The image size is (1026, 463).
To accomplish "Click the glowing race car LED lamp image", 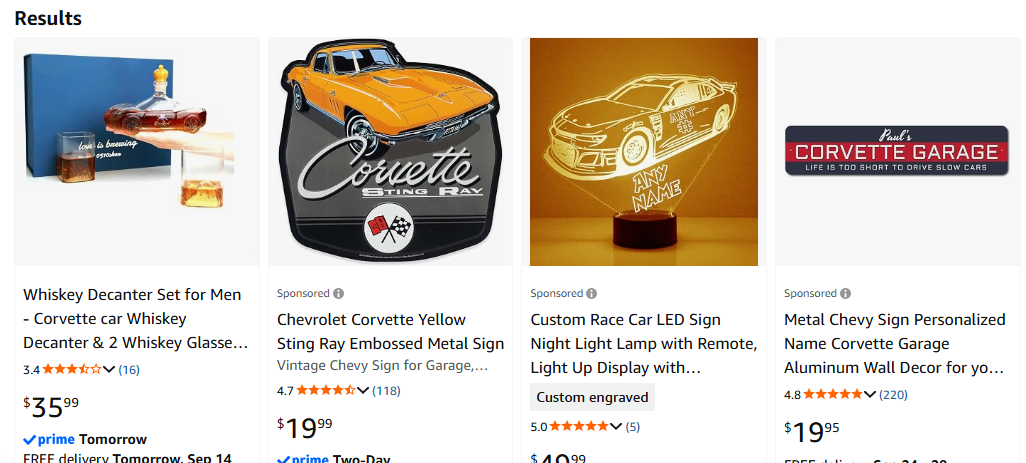I will [644, 152].
